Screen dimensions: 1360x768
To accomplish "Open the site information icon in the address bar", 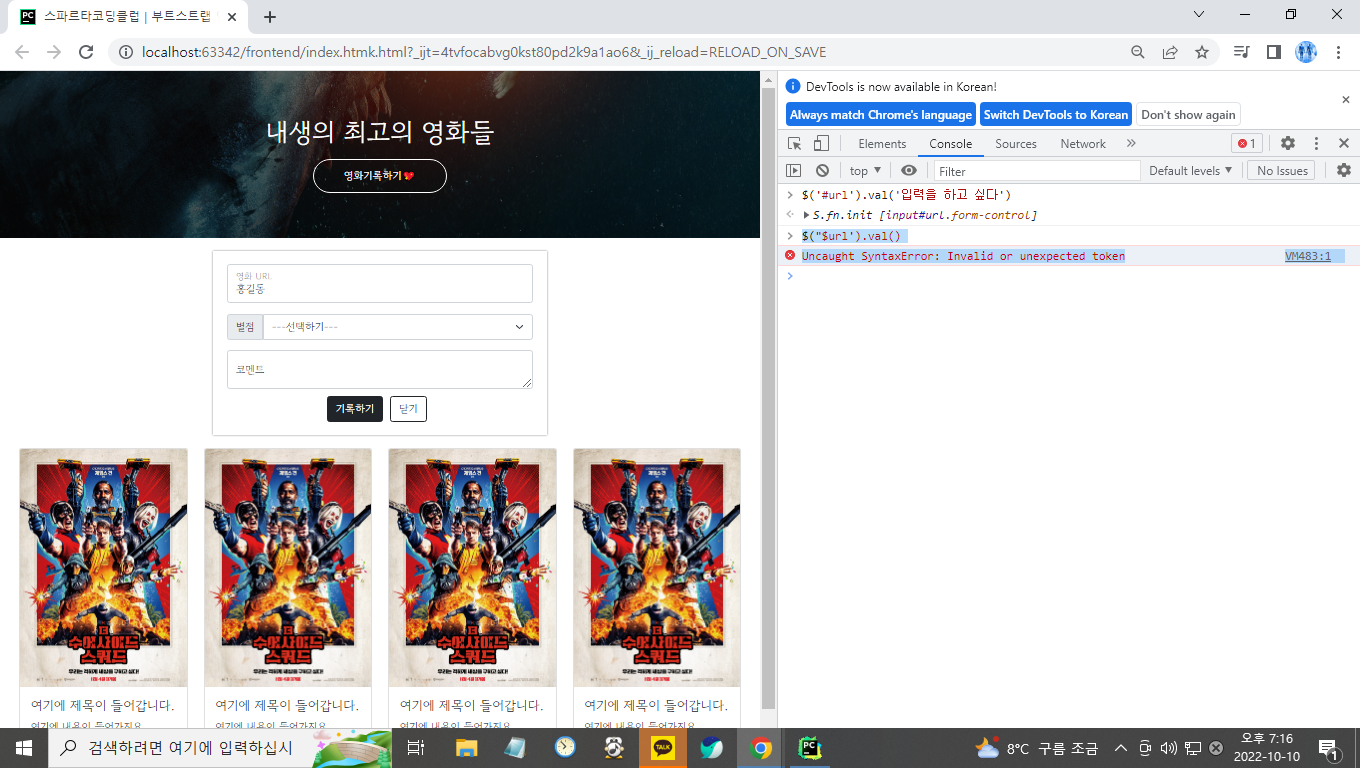I will coord(126,52).
